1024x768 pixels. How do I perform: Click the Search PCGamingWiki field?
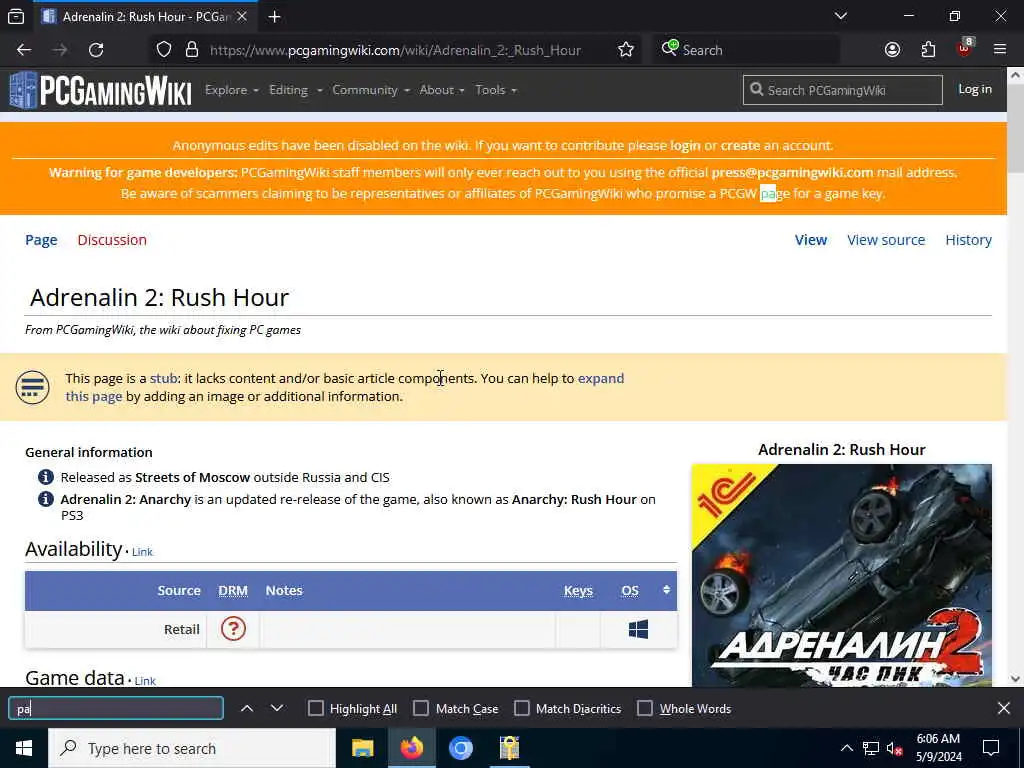pos(842,90)
